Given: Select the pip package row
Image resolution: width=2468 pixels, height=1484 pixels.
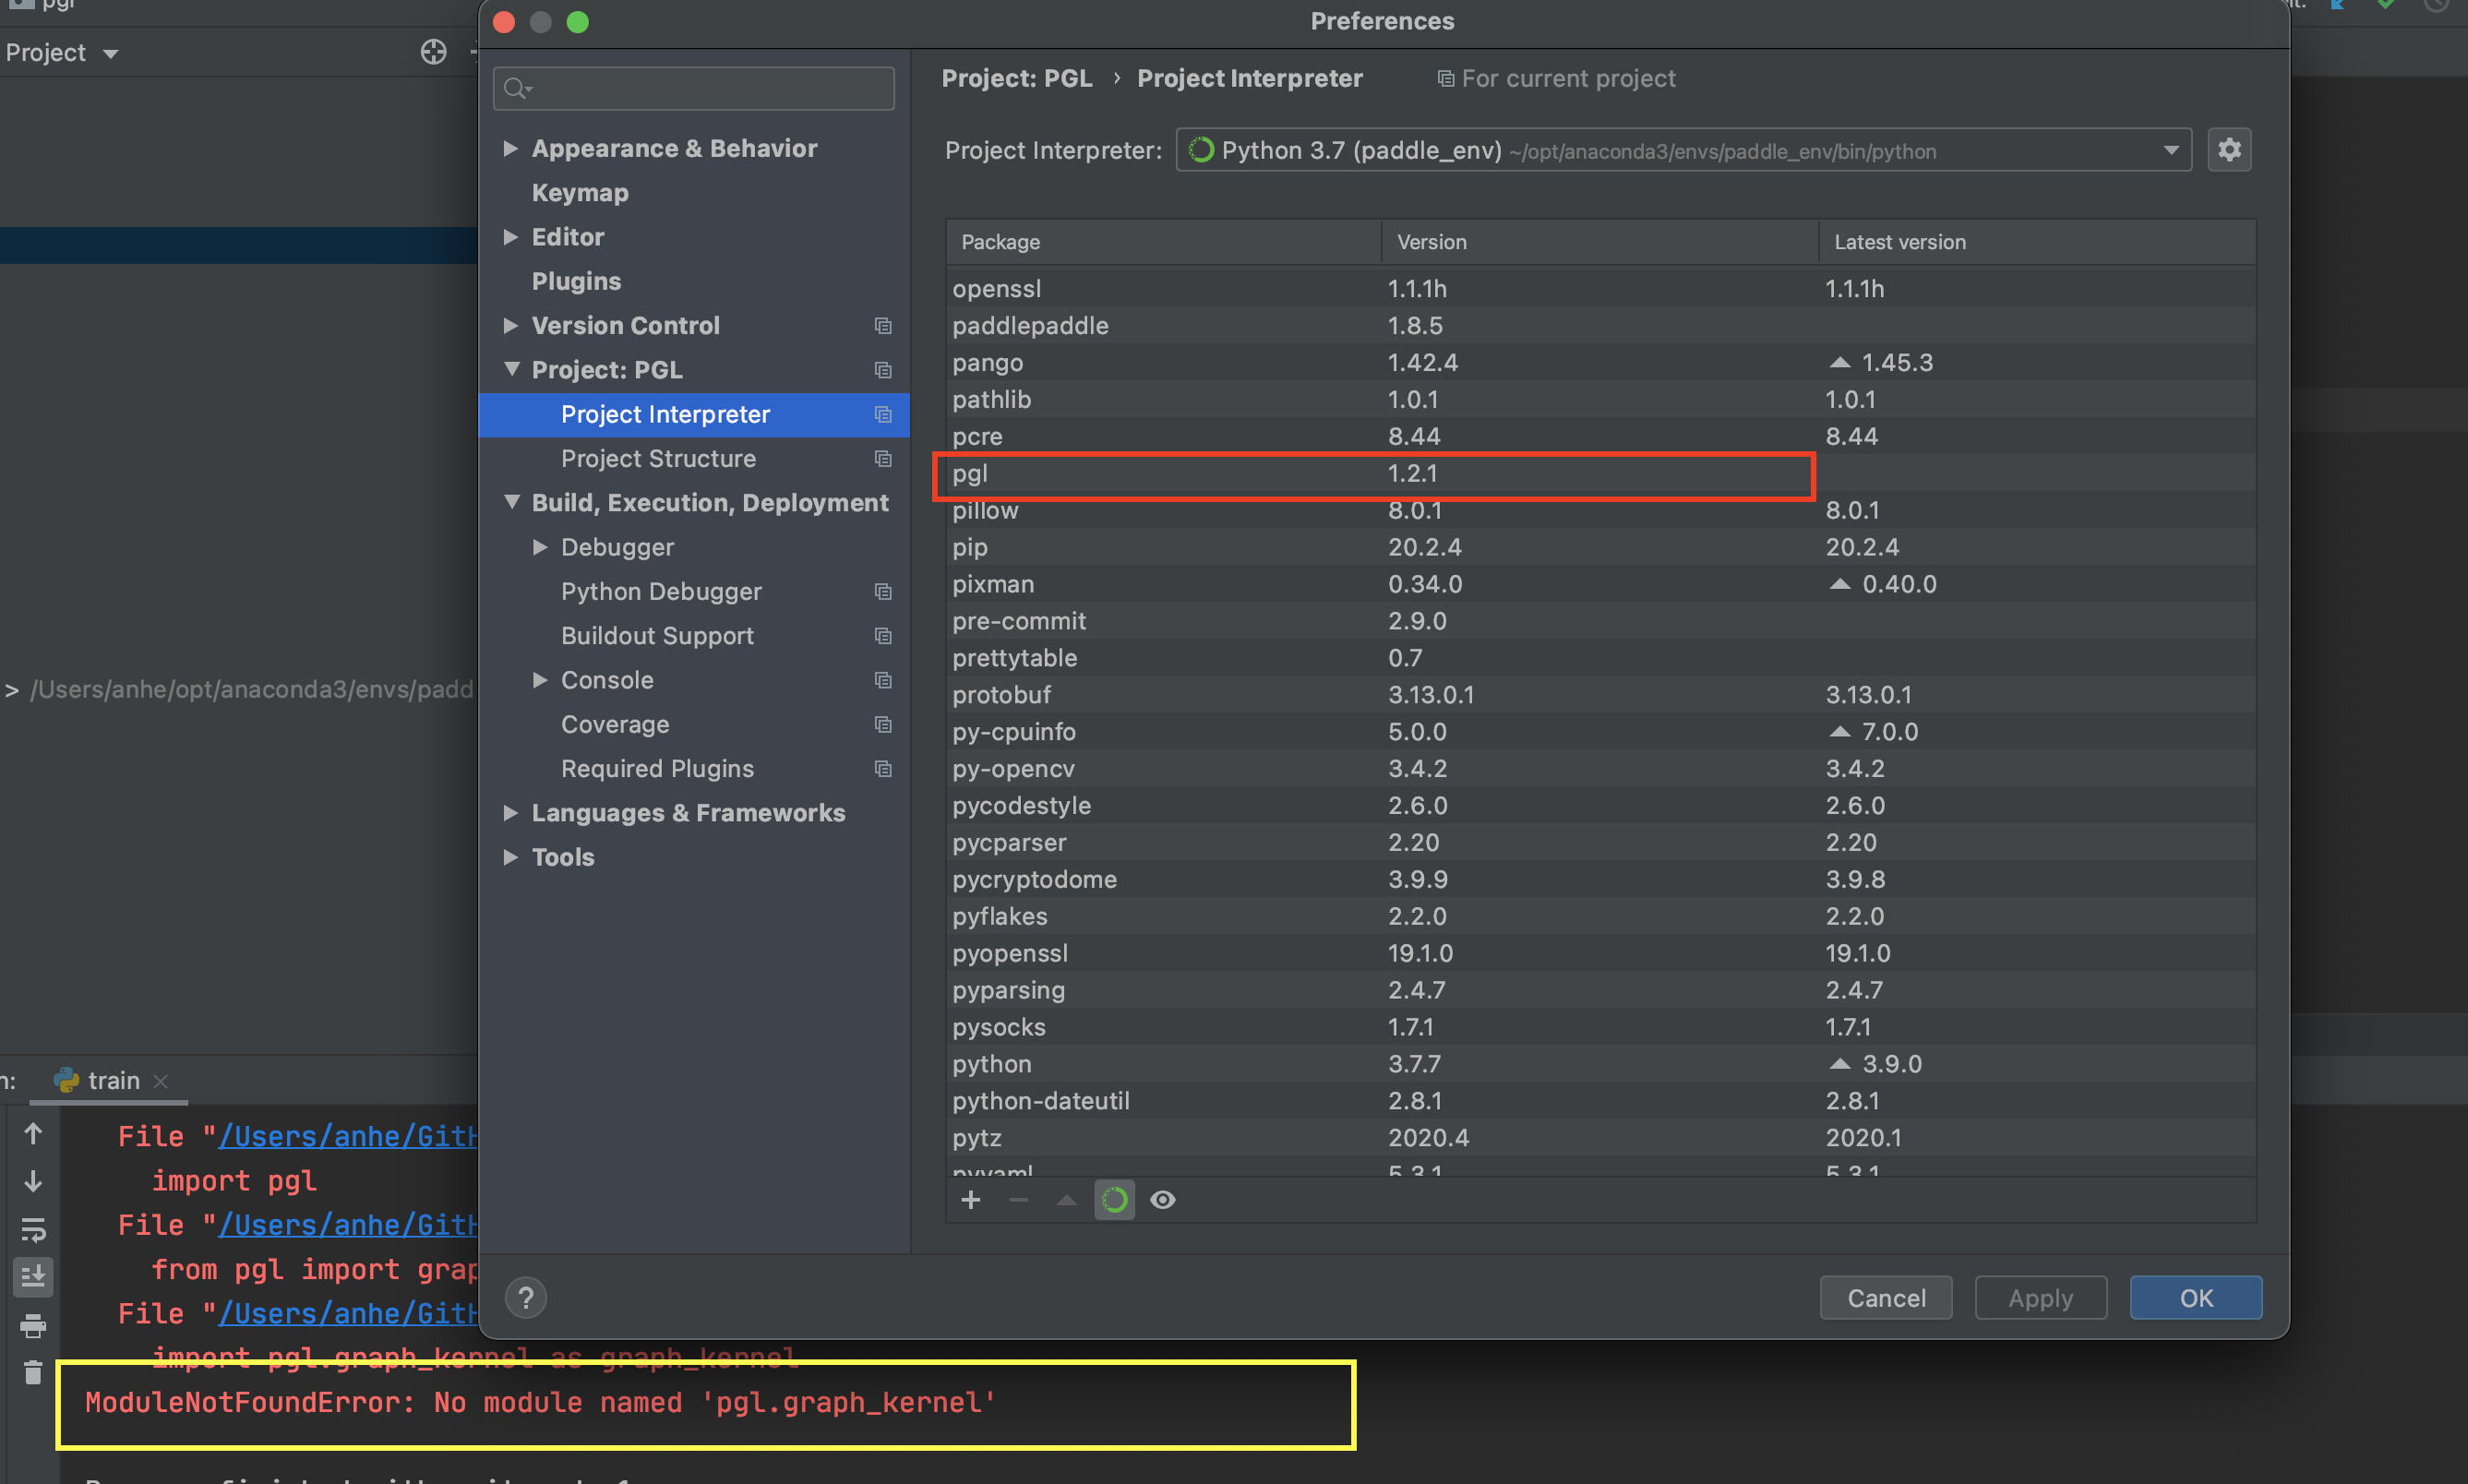Looking at the screenshot, I should (x=1600, y=547).
